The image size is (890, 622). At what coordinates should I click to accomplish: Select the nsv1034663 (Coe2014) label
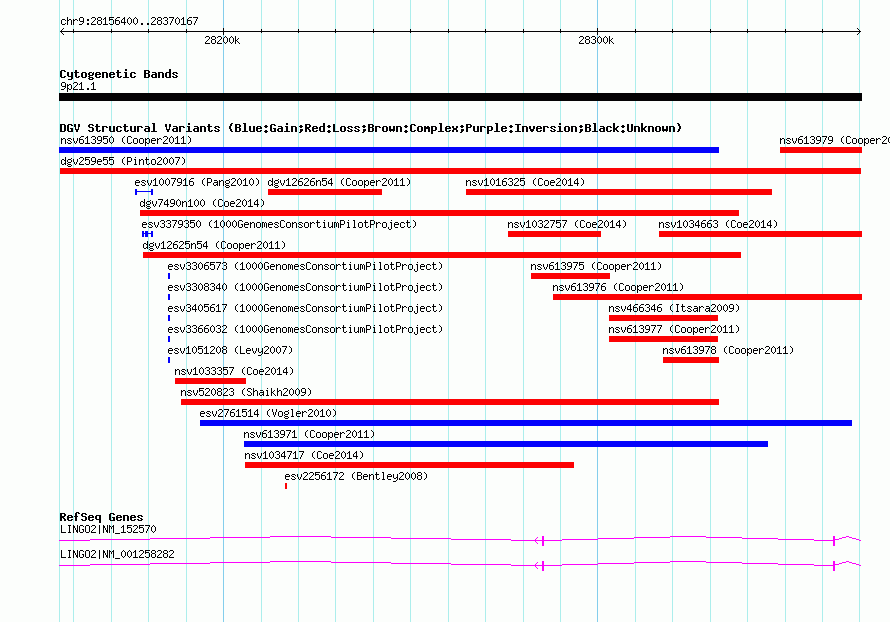(x=718, y=224)
